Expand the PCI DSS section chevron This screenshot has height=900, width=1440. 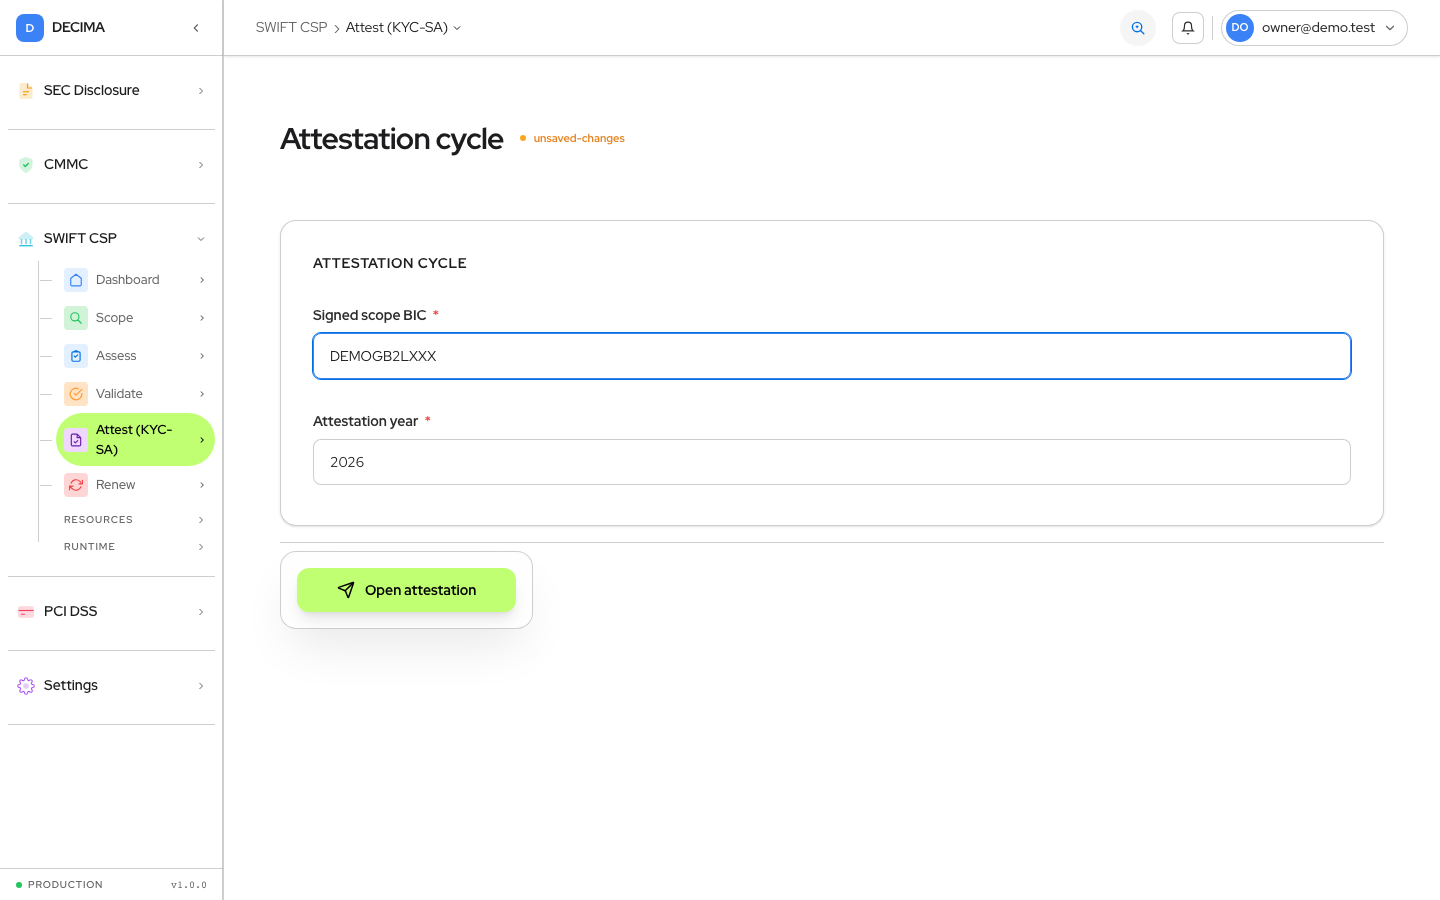click(x=201, y=612)
